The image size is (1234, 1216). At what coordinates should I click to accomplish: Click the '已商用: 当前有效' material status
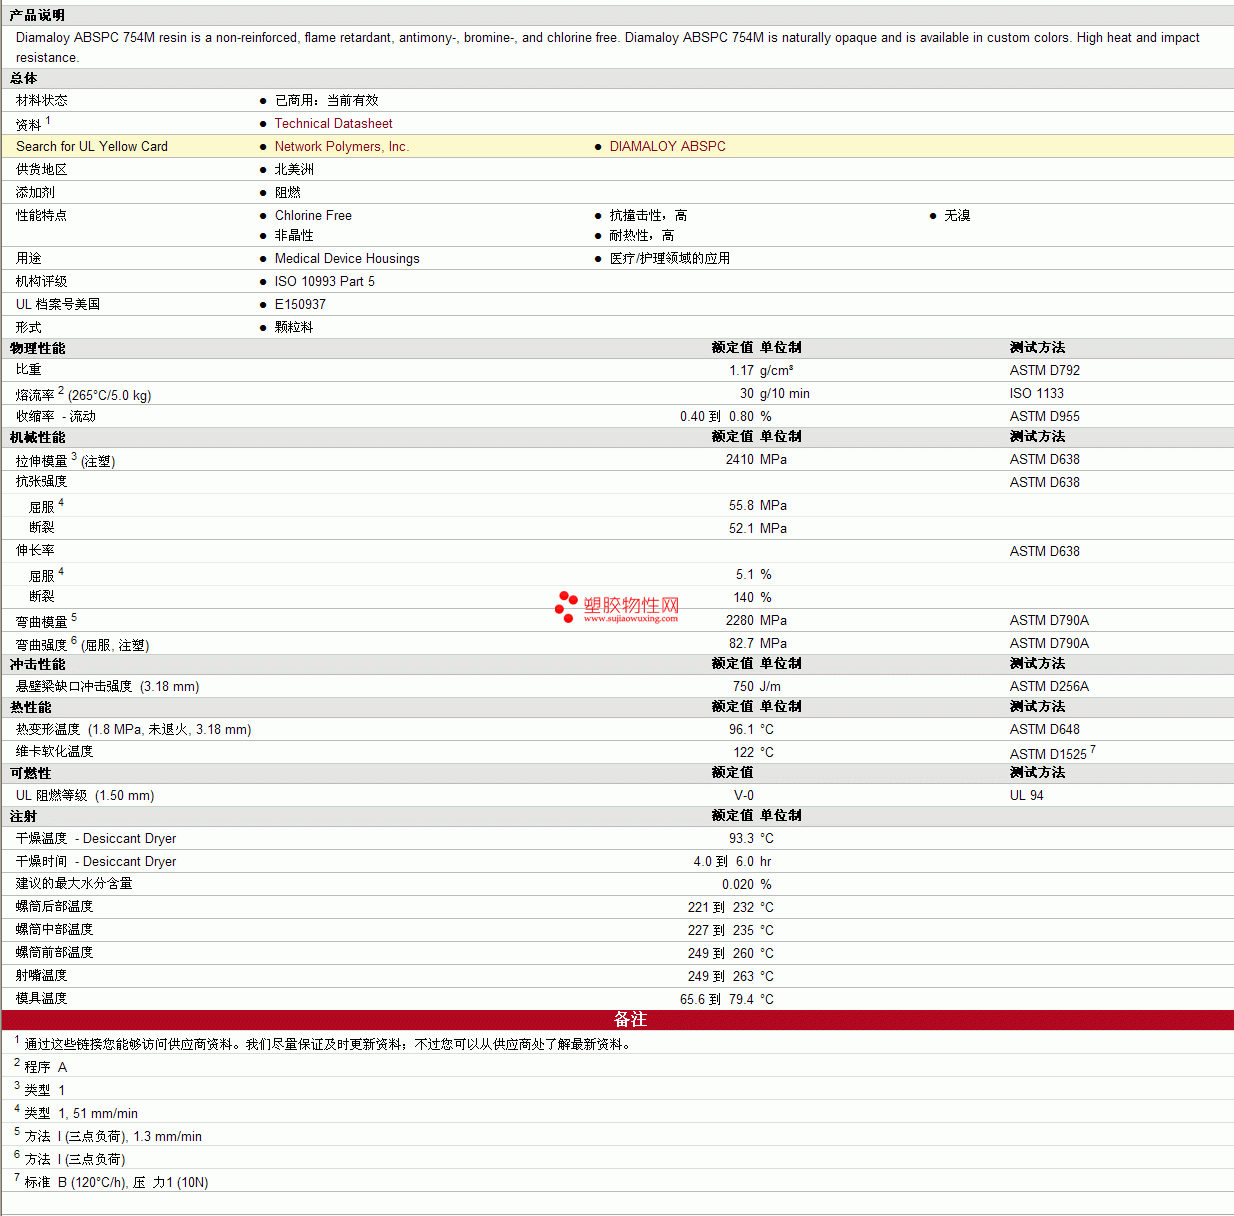coord(327,100)
